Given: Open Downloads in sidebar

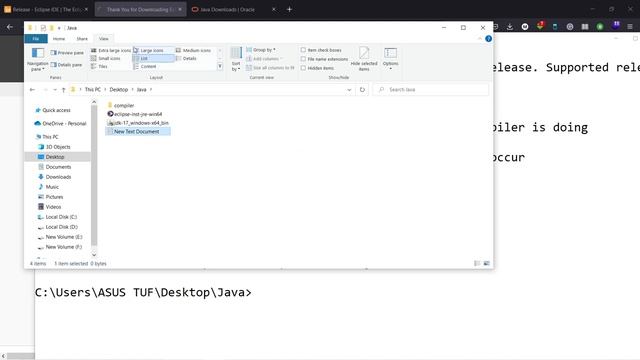Looking at the screenshot, I should [x=55, y=177].
